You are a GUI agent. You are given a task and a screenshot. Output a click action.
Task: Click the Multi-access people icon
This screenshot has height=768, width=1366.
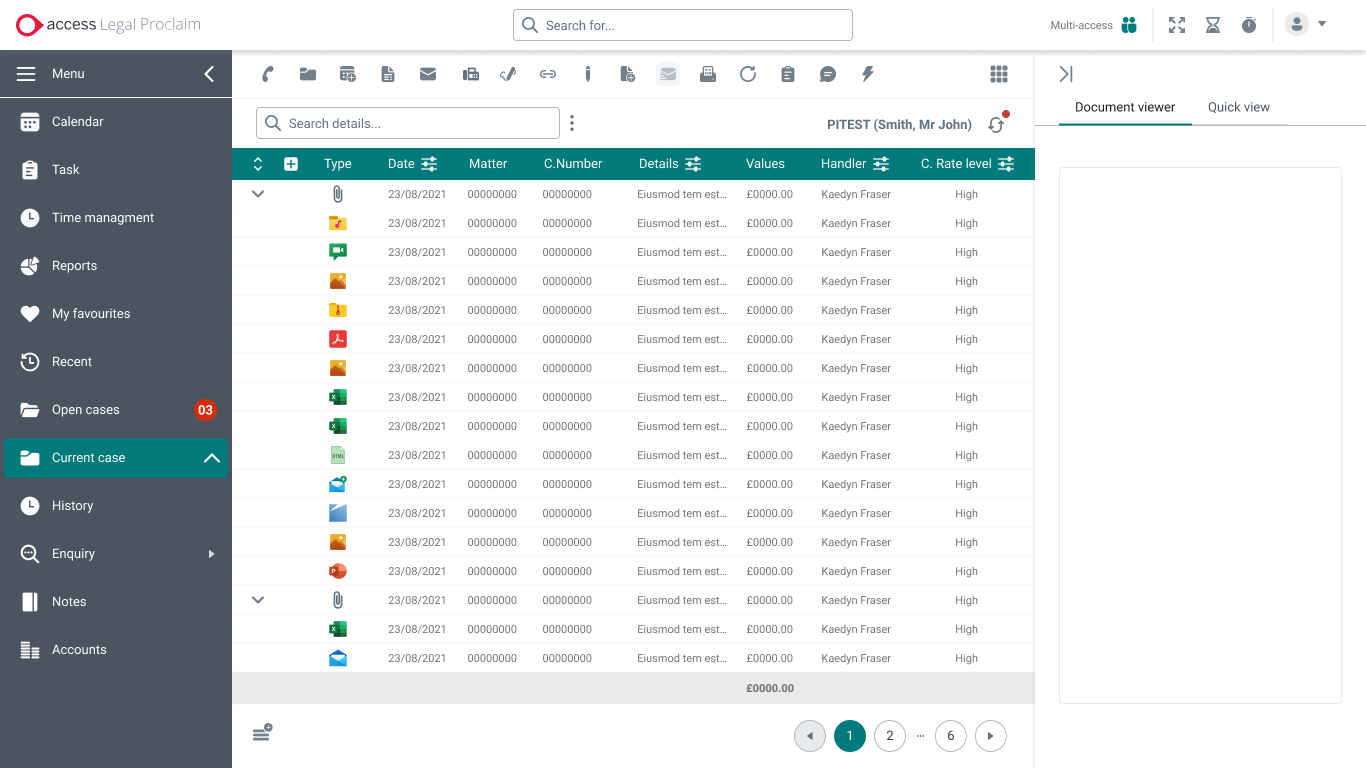[x=1129, y=25]
